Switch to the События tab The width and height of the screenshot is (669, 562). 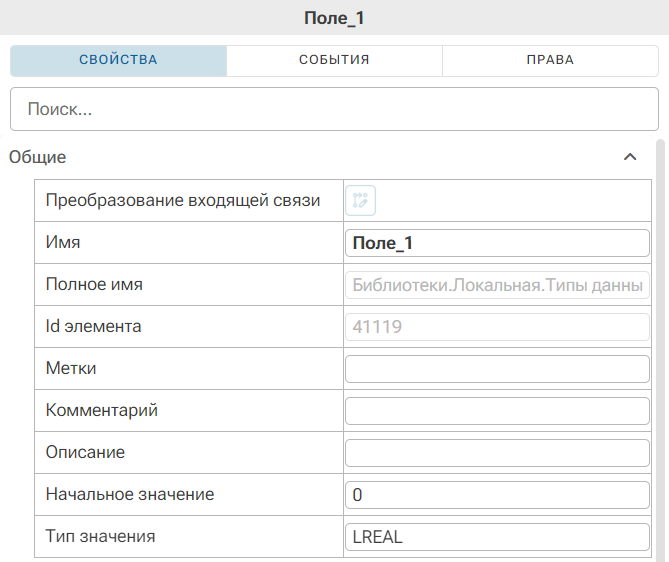point(334,60)
